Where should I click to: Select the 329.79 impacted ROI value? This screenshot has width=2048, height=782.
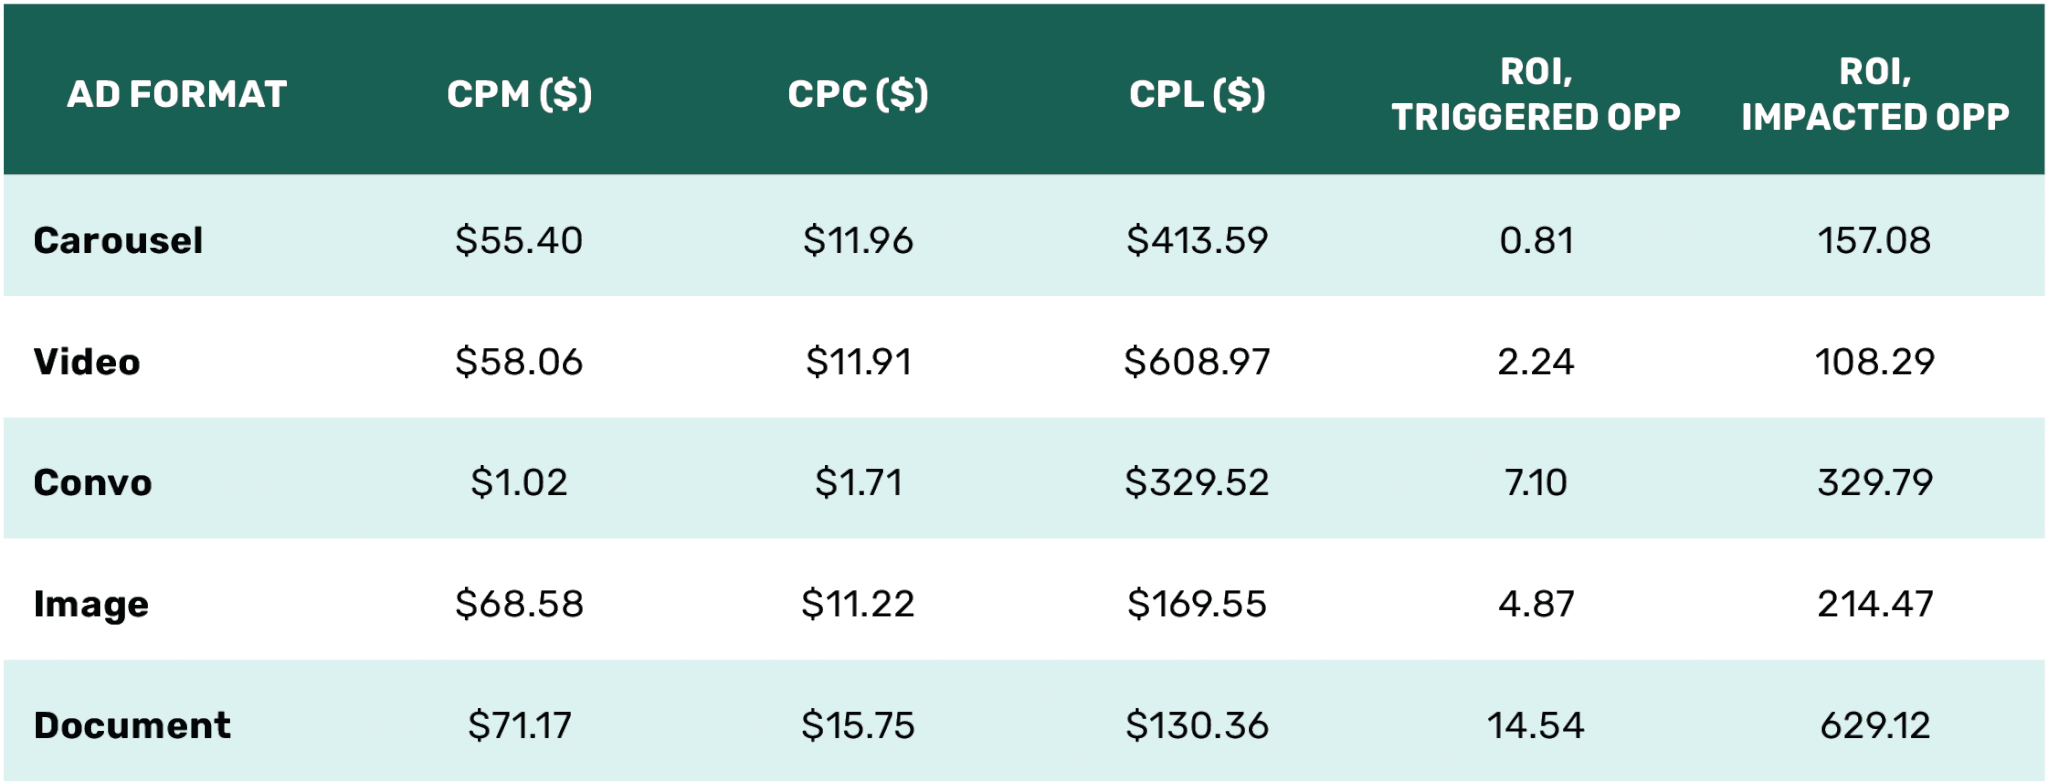1875,482
